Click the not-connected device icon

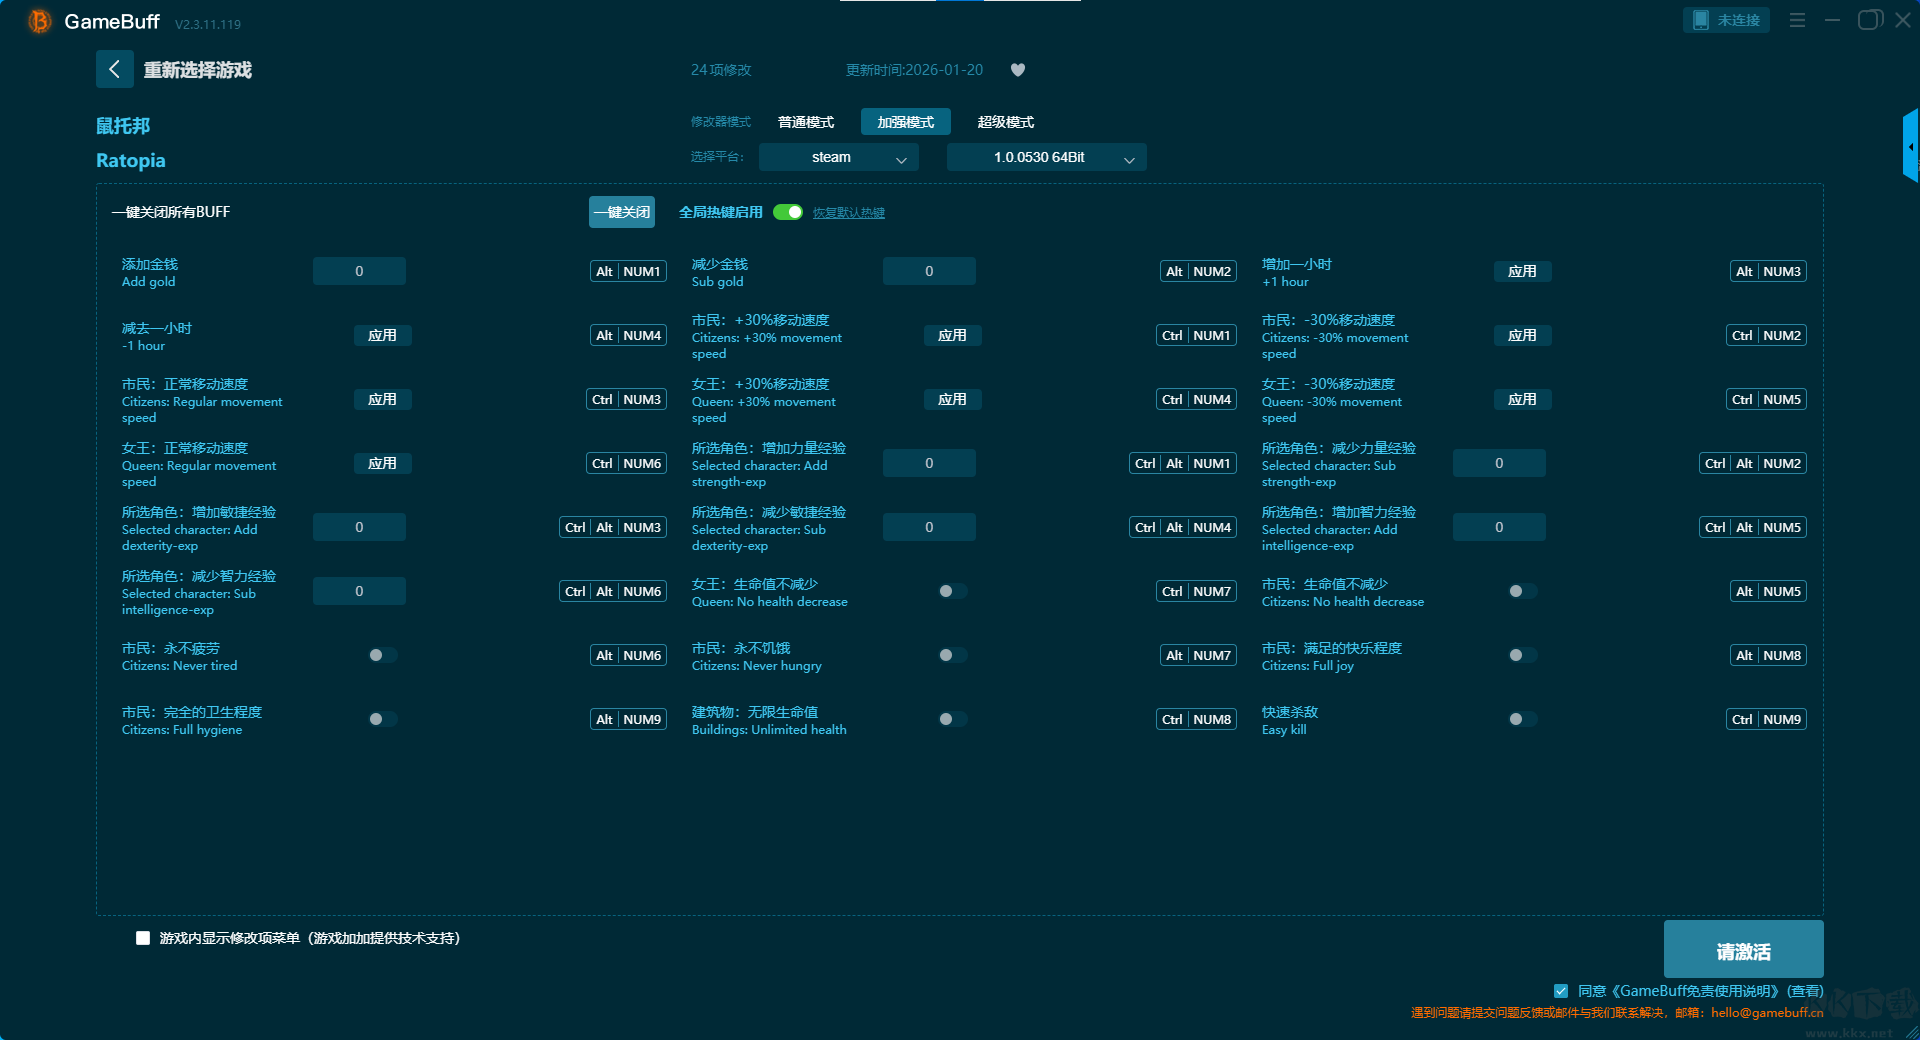pos(1701,20)
